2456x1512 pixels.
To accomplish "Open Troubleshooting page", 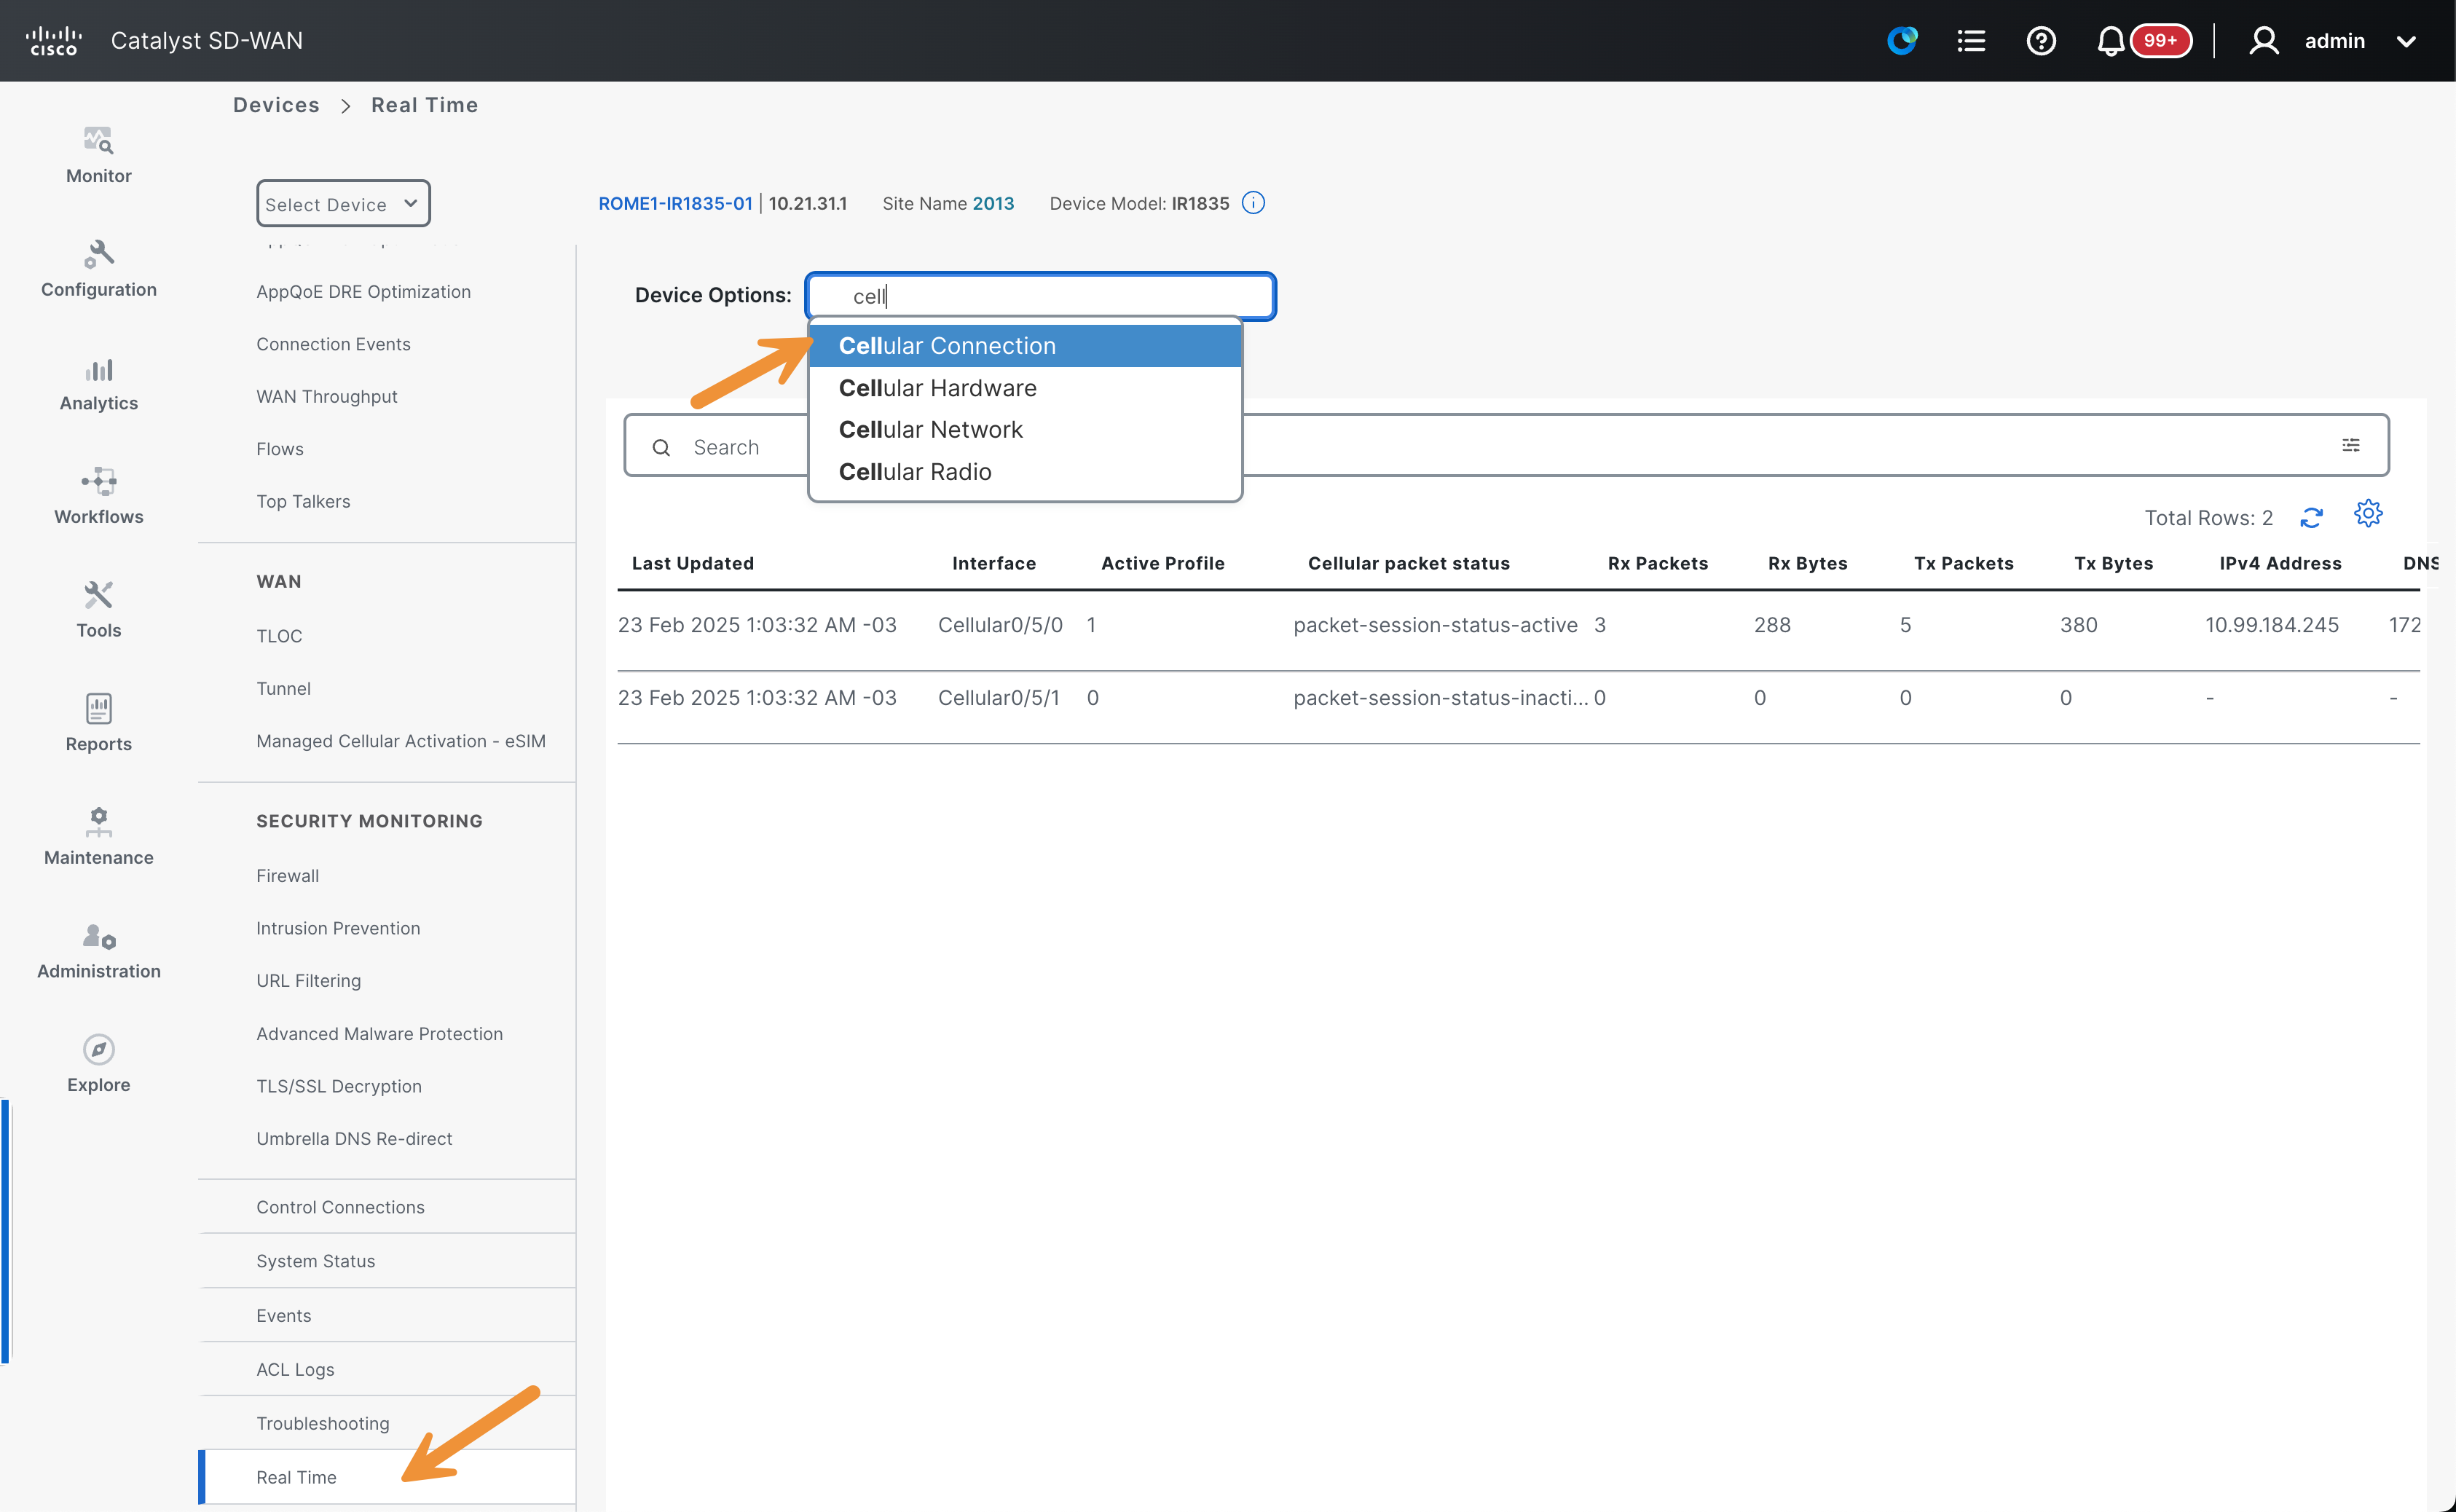I will point(322,1424).
